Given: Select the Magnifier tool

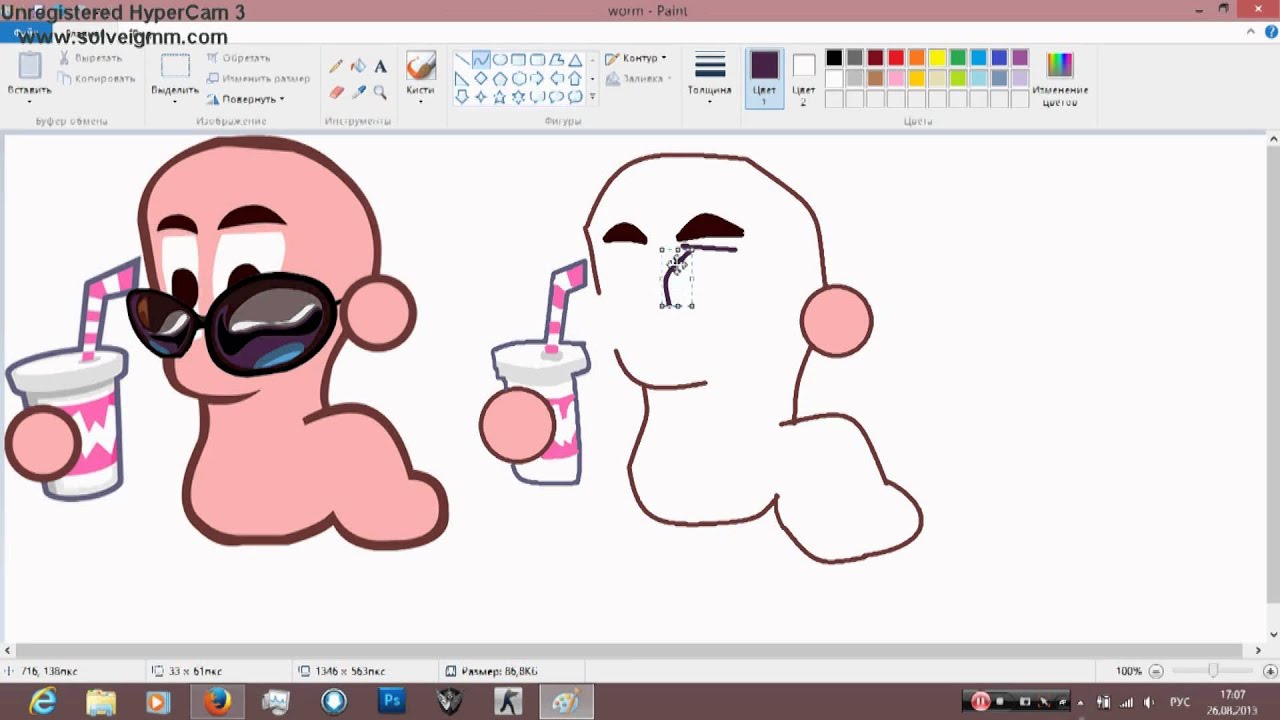Looking at the screenshot, I should click(x=380, y=92).
